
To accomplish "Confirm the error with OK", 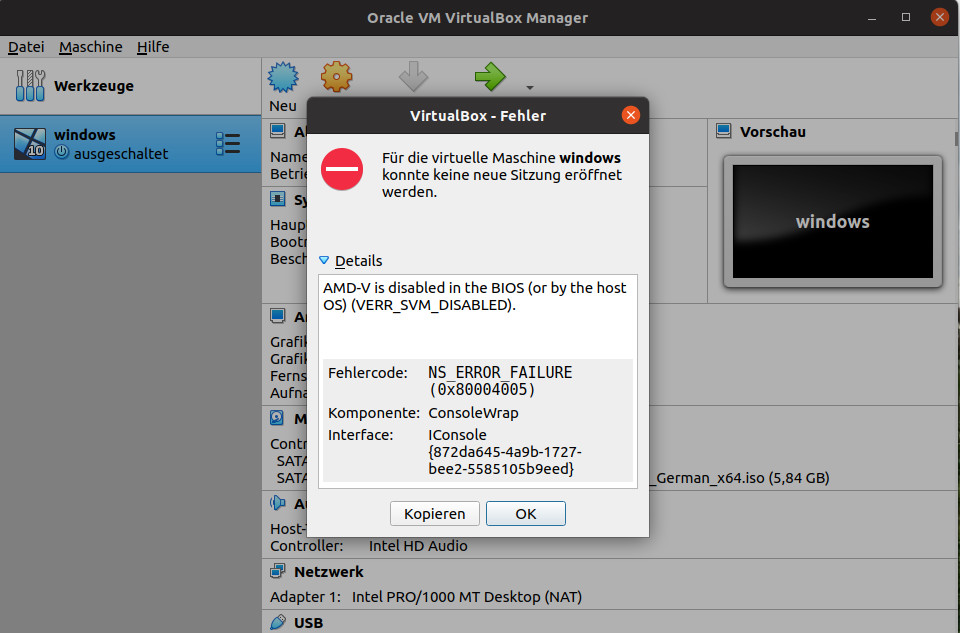I will [525, 514].
